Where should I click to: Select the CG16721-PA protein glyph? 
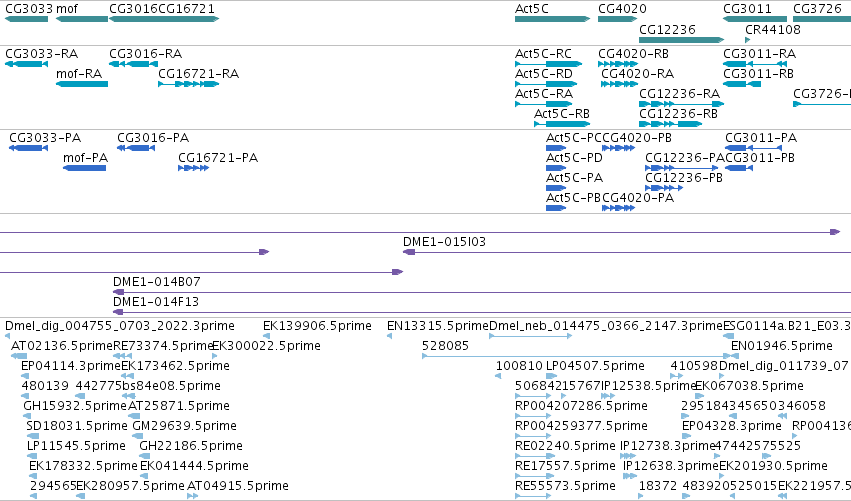point(194,168)
